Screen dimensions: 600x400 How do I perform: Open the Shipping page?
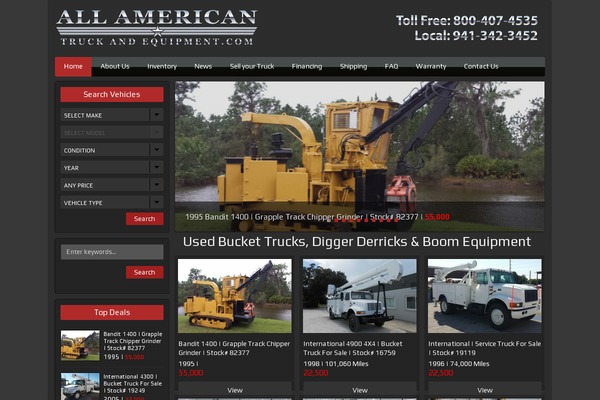pyautogui.click(x=353, y=67)
